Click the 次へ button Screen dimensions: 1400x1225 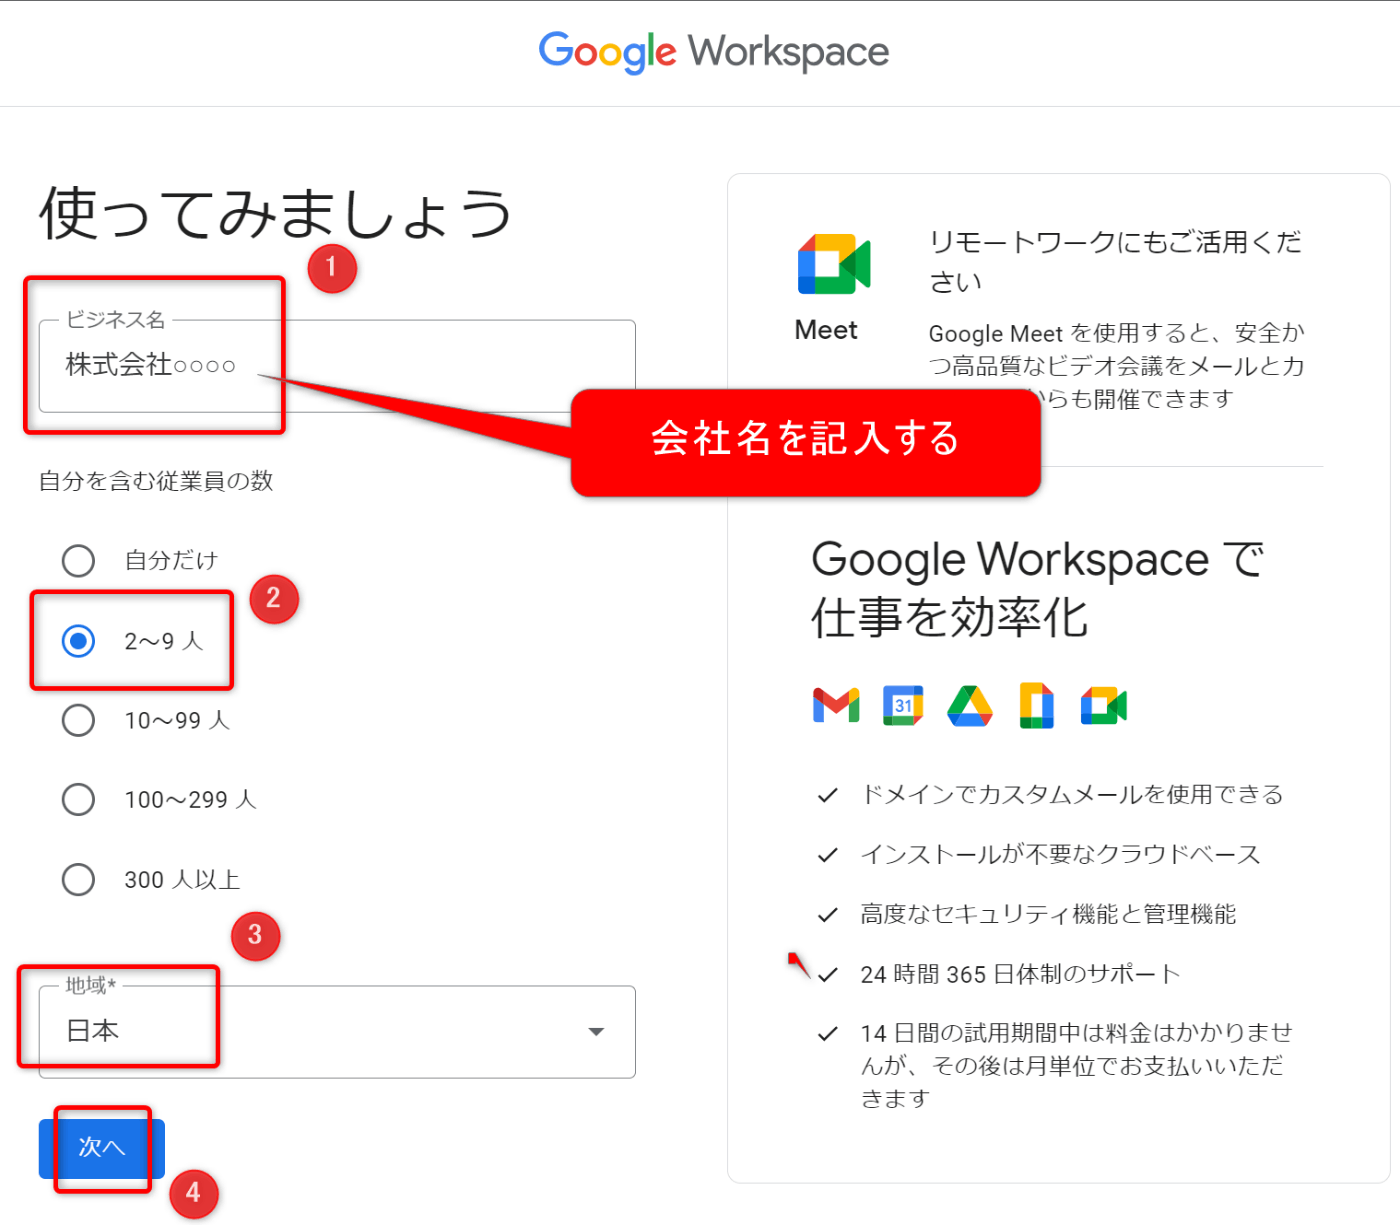pos(102,1148)
